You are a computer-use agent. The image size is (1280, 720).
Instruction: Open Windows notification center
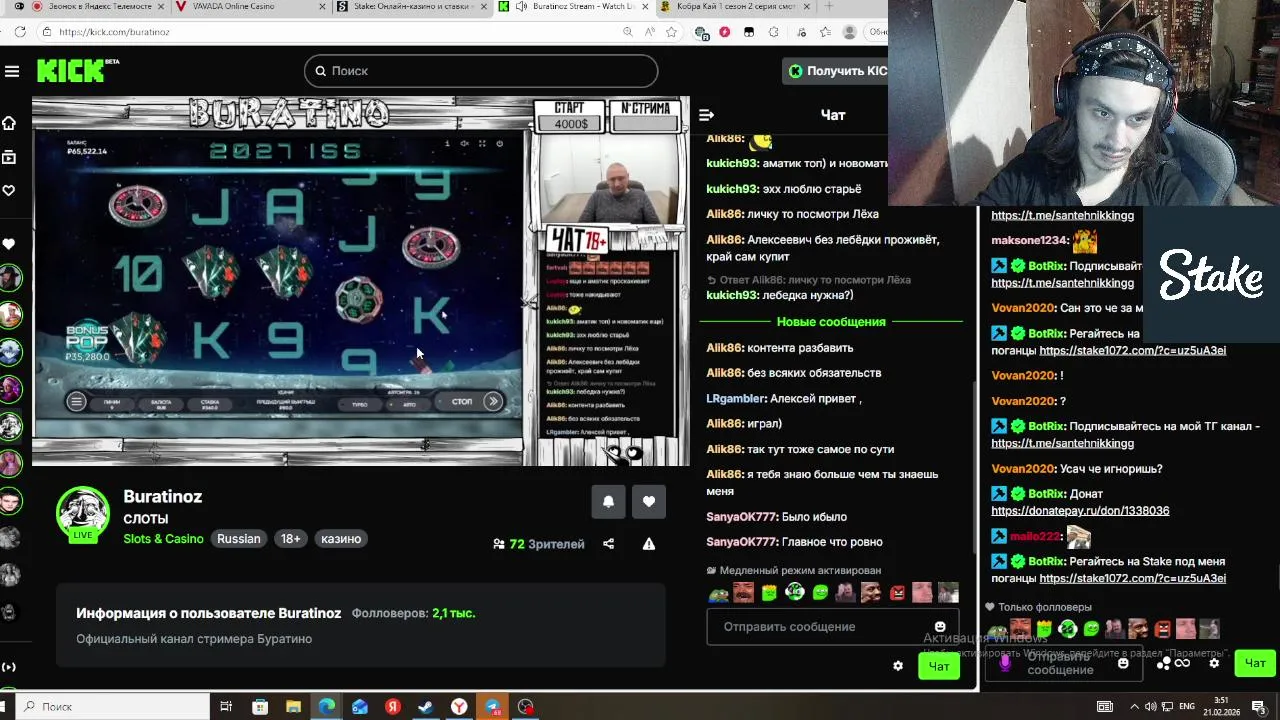[x=1259, y=707]
